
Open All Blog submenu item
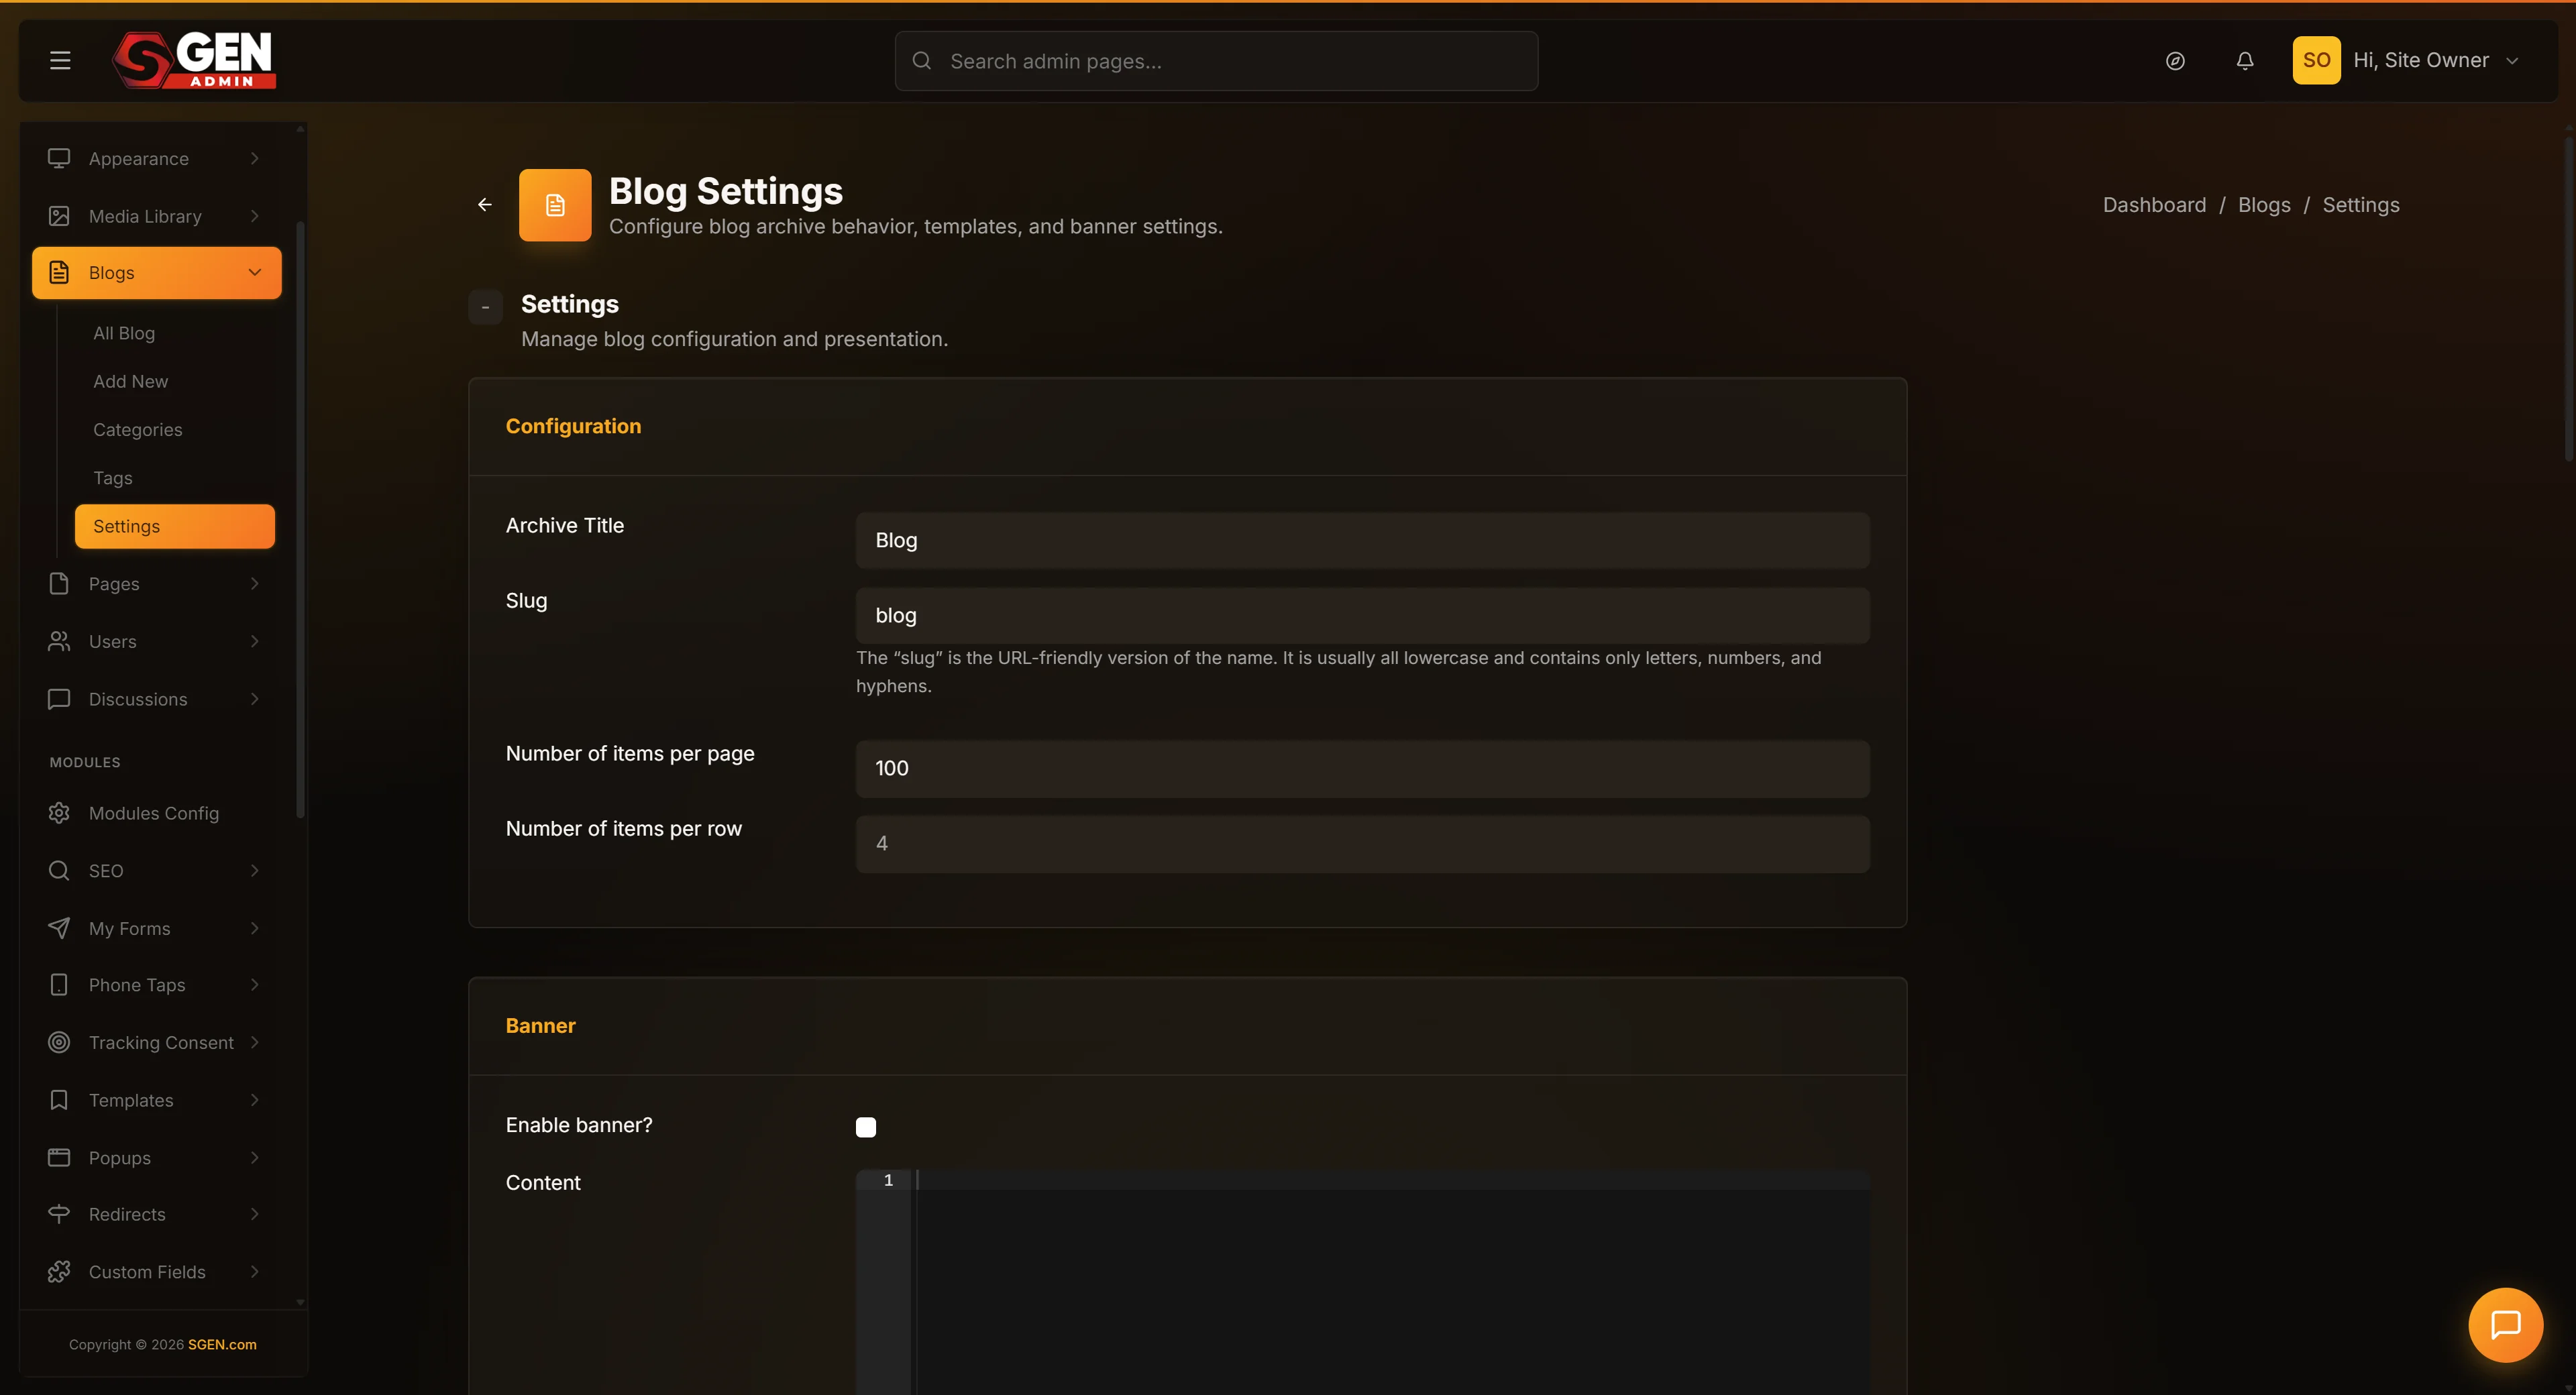(124, 333)
